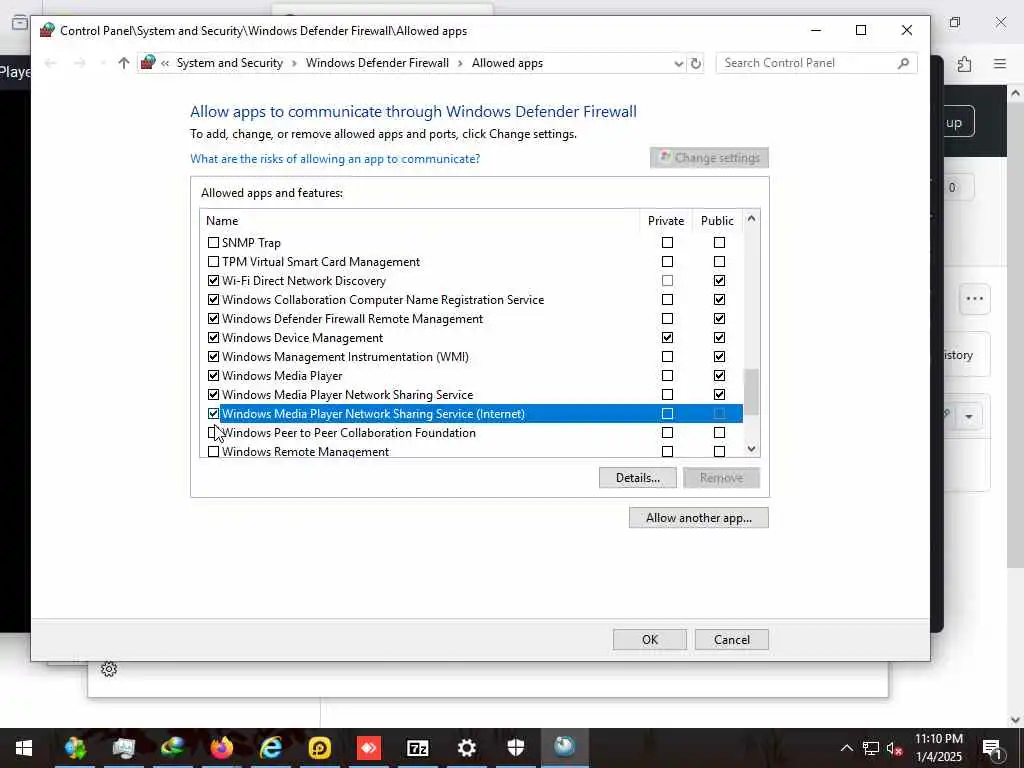Click the Back arrow in Control Panel
This screenshot has height=768, width=1024.
(50, 63)
